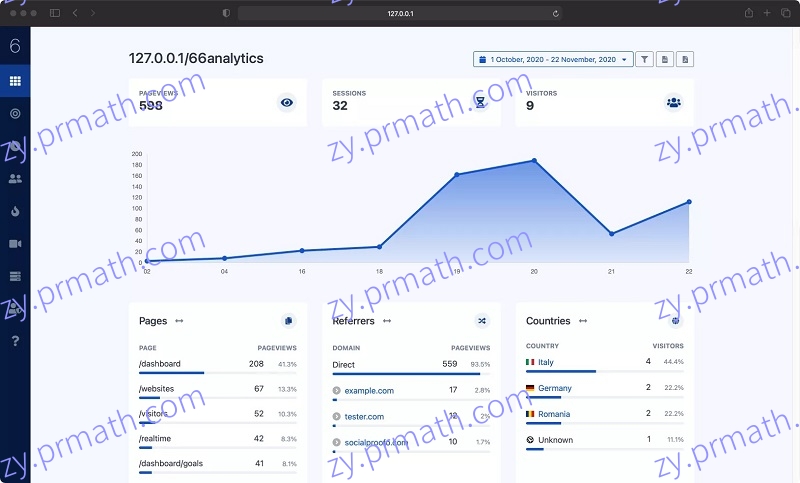
Task: Expand the Countries card with arrows icon
Action: tap(583, 321)
